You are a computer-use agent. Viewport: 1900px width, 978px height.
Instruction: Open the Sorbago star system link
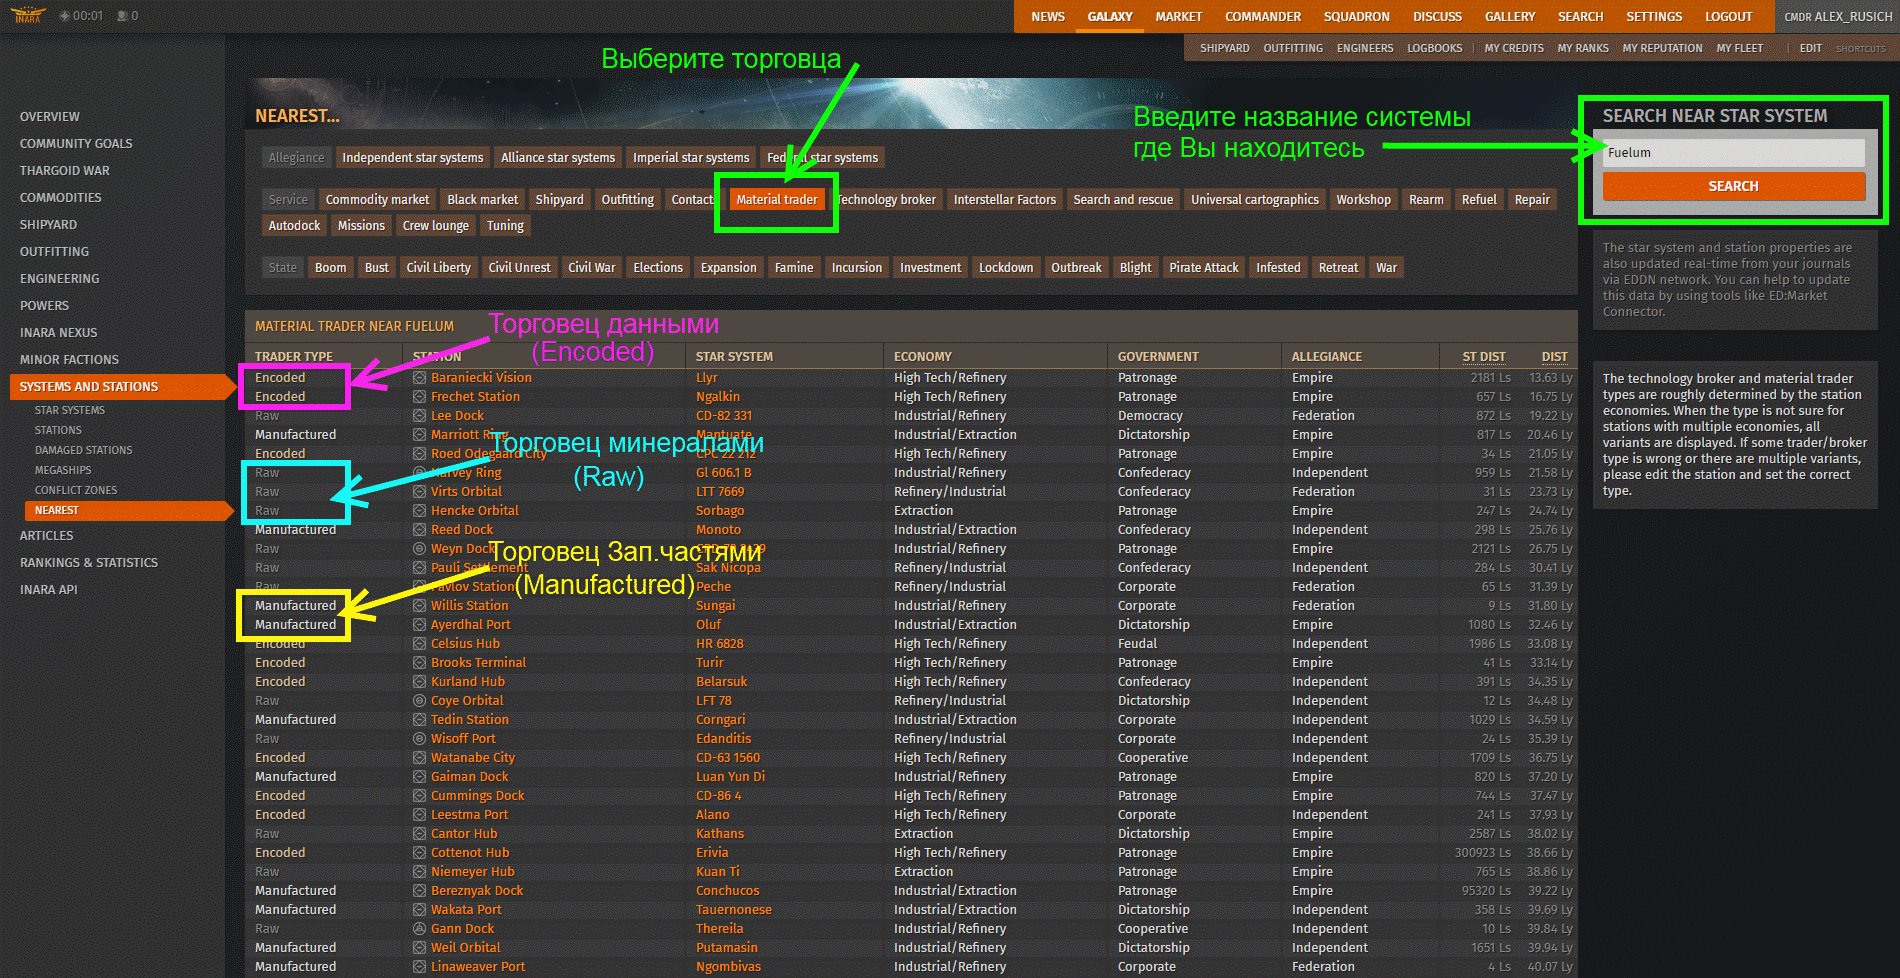coord(720,511)
